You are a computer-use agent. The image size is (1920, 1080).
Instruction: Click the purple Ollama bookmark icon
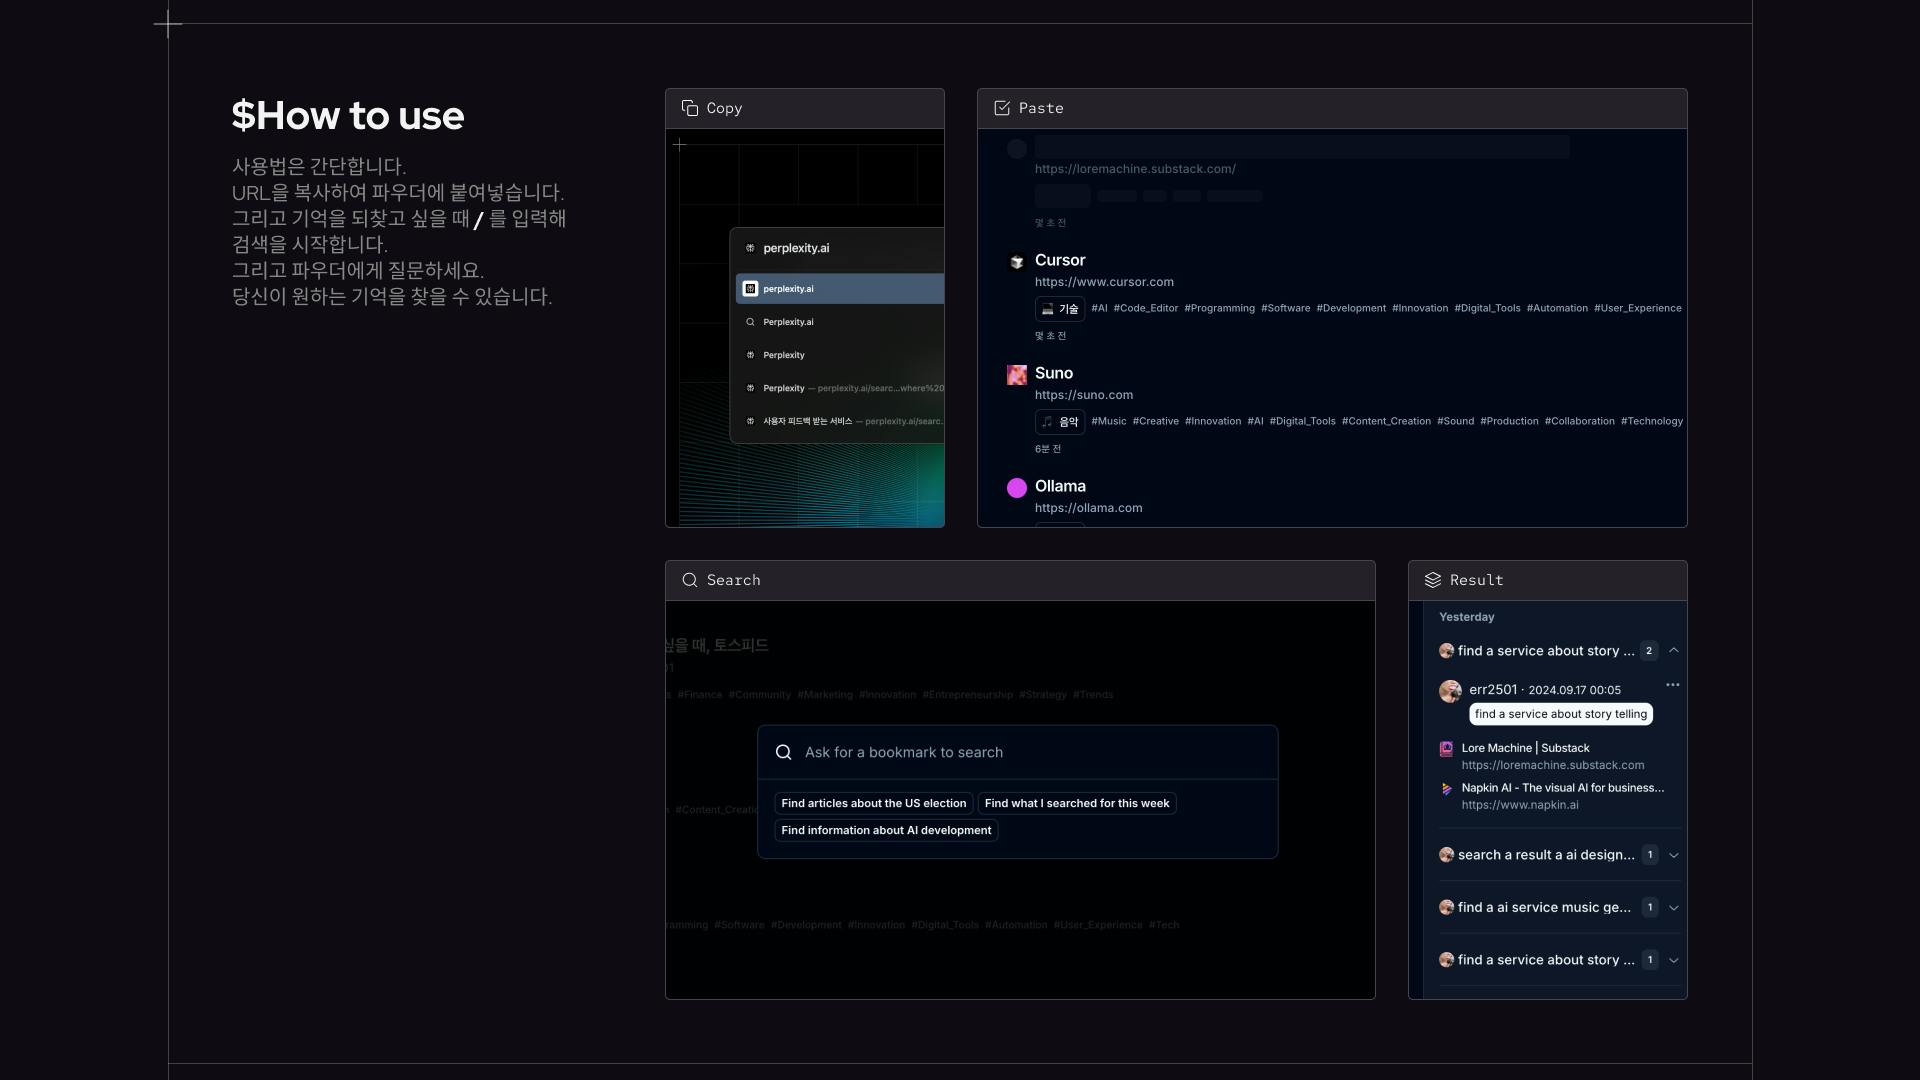[1016, 488]
